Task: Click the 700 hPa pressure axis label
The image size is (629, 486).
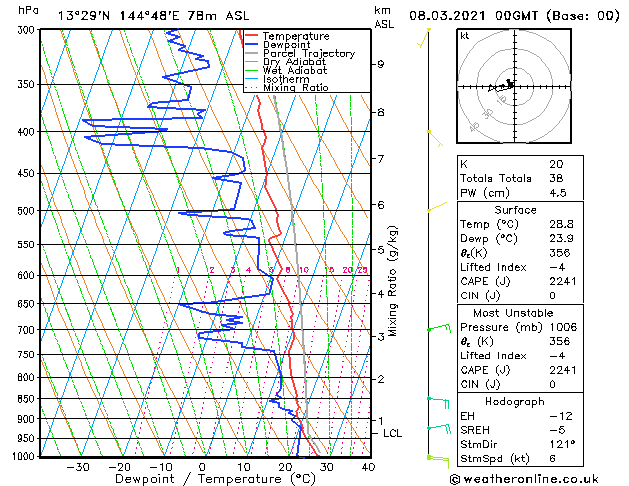Action: [x=28, y=330]
